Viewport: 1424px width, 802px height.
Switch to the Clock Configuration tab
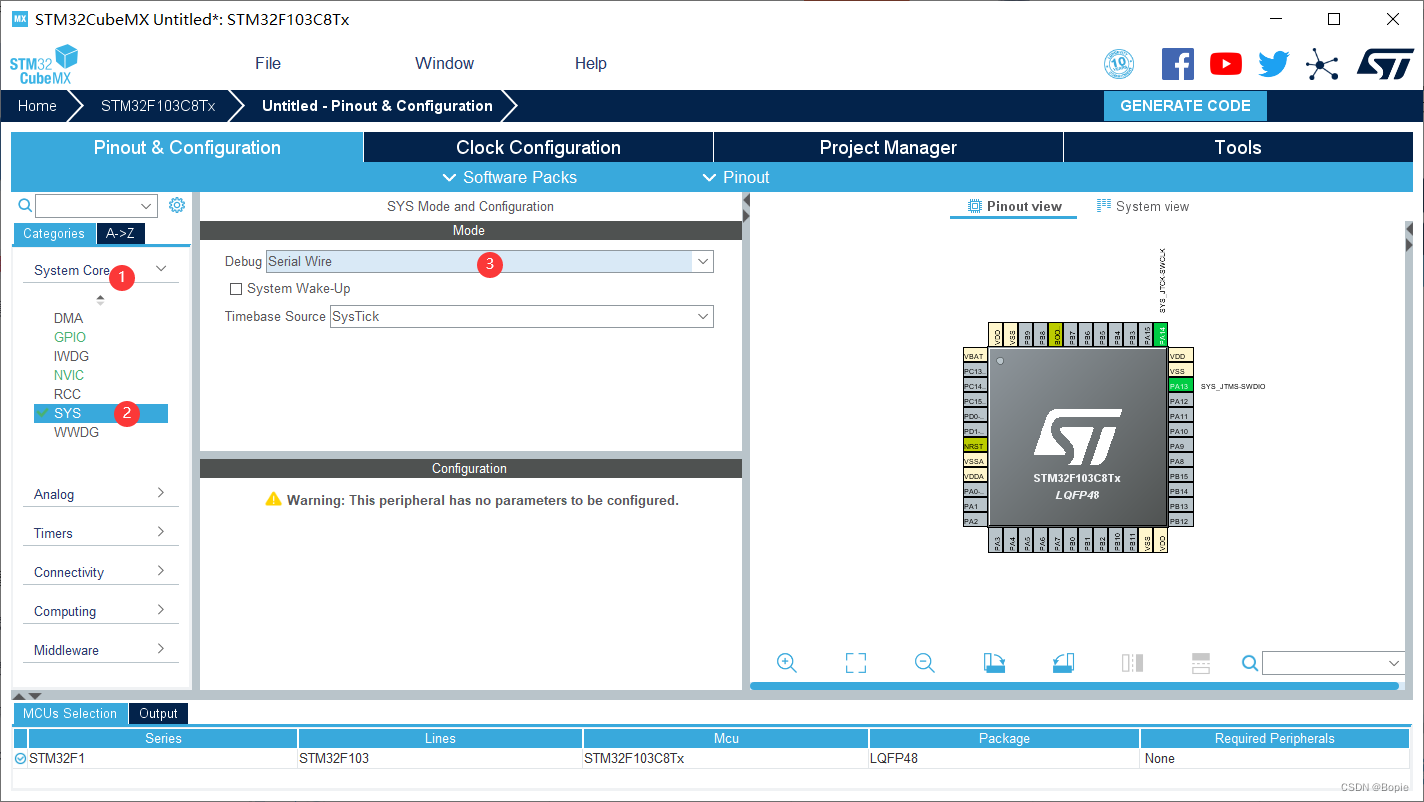click(x=537, y=147)
